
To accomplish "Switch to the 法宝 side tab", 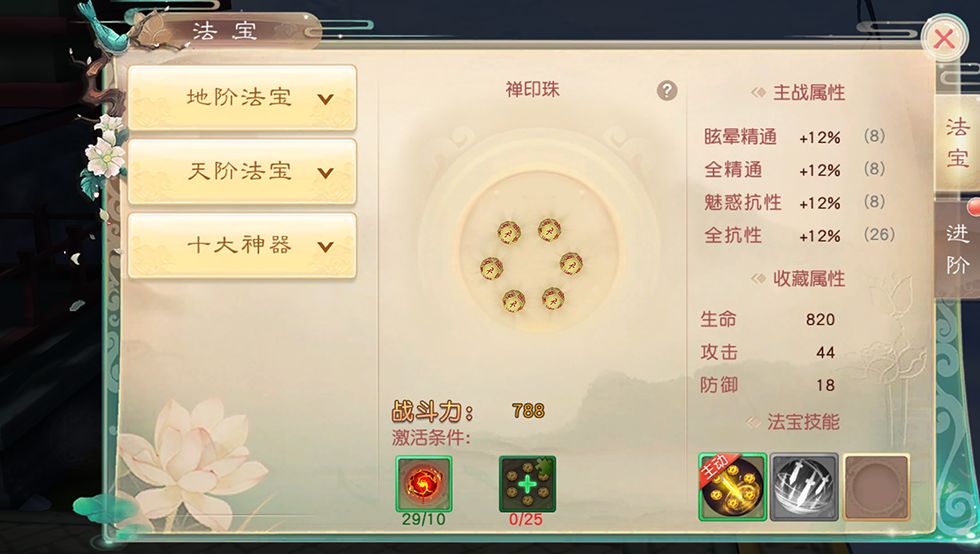I will [x=957, y=143].
